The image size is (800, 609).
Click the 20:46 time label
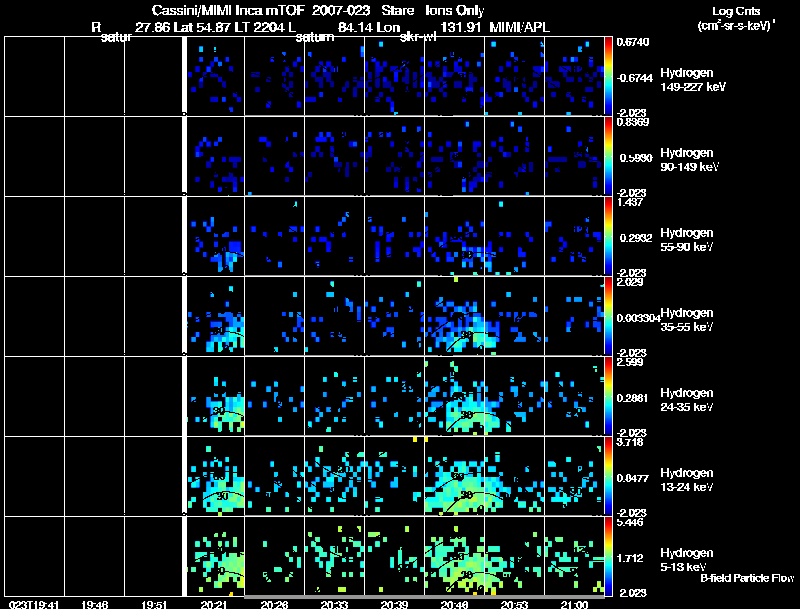pyautogui.click(x=454, y=604)
